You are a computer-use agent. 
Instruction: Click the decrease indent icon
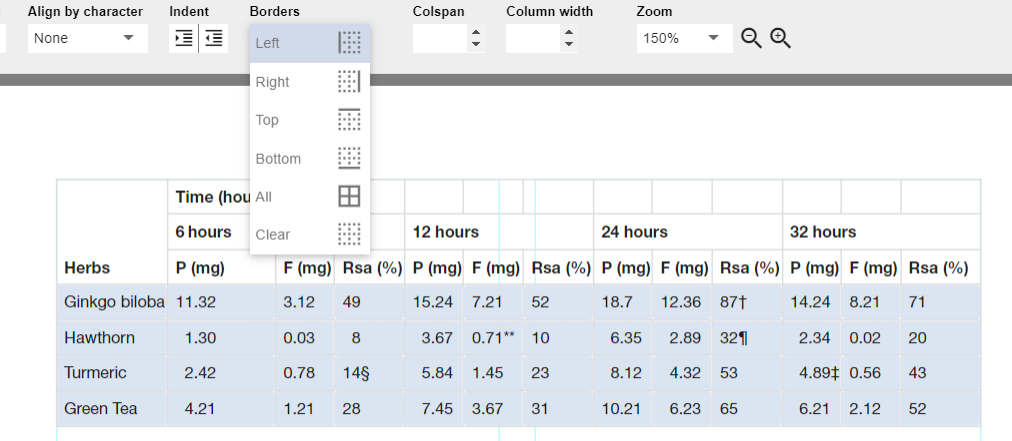[x=214, y=38]
